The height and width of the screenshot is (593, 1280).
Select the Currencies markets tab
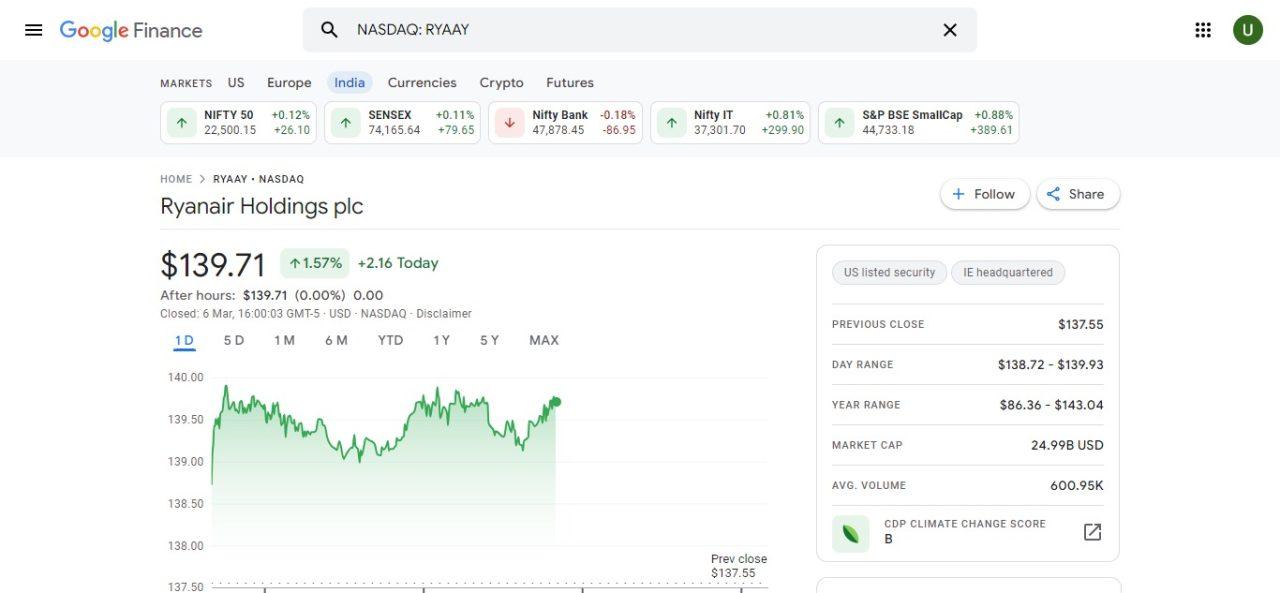click(422, 83)
